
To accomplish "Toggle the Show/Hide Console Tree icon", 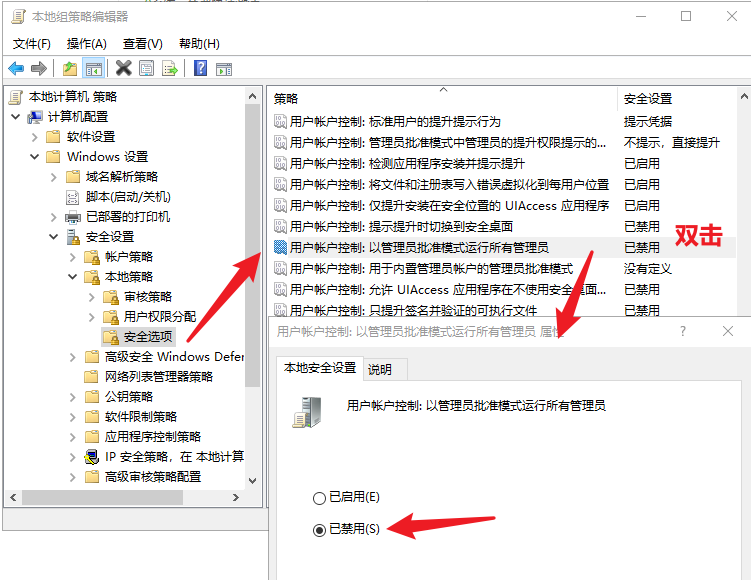I will click(93, 68).
